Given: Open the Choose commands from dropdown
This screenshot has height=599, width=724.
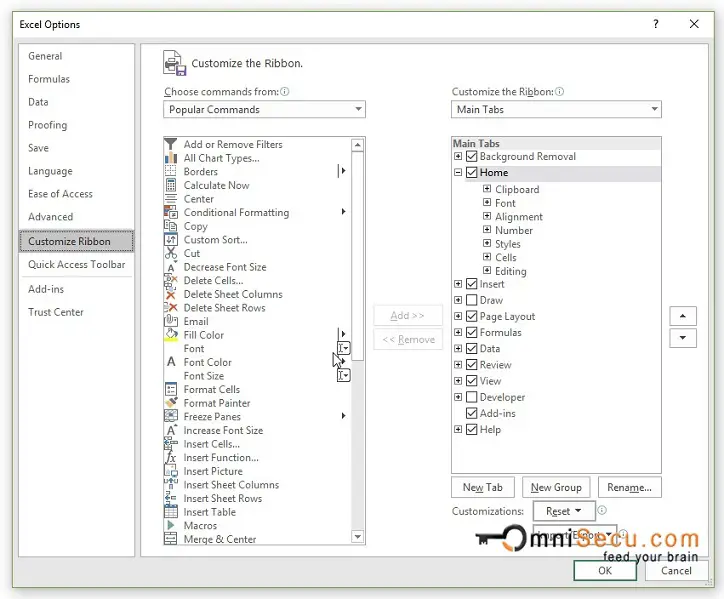Looking at the screenshot, I should click(264, 109).
